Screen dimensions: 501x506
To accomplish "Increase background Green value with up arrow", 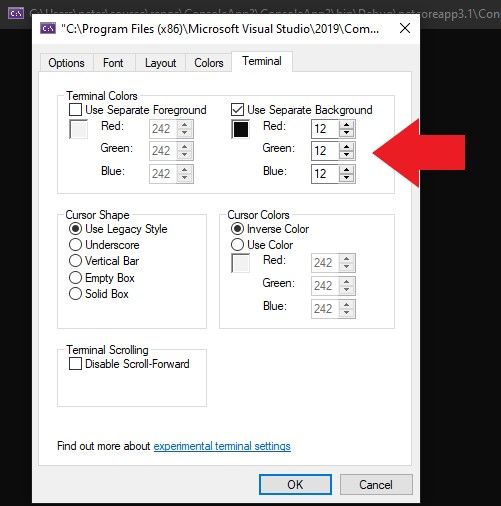I will pos(347,147).
